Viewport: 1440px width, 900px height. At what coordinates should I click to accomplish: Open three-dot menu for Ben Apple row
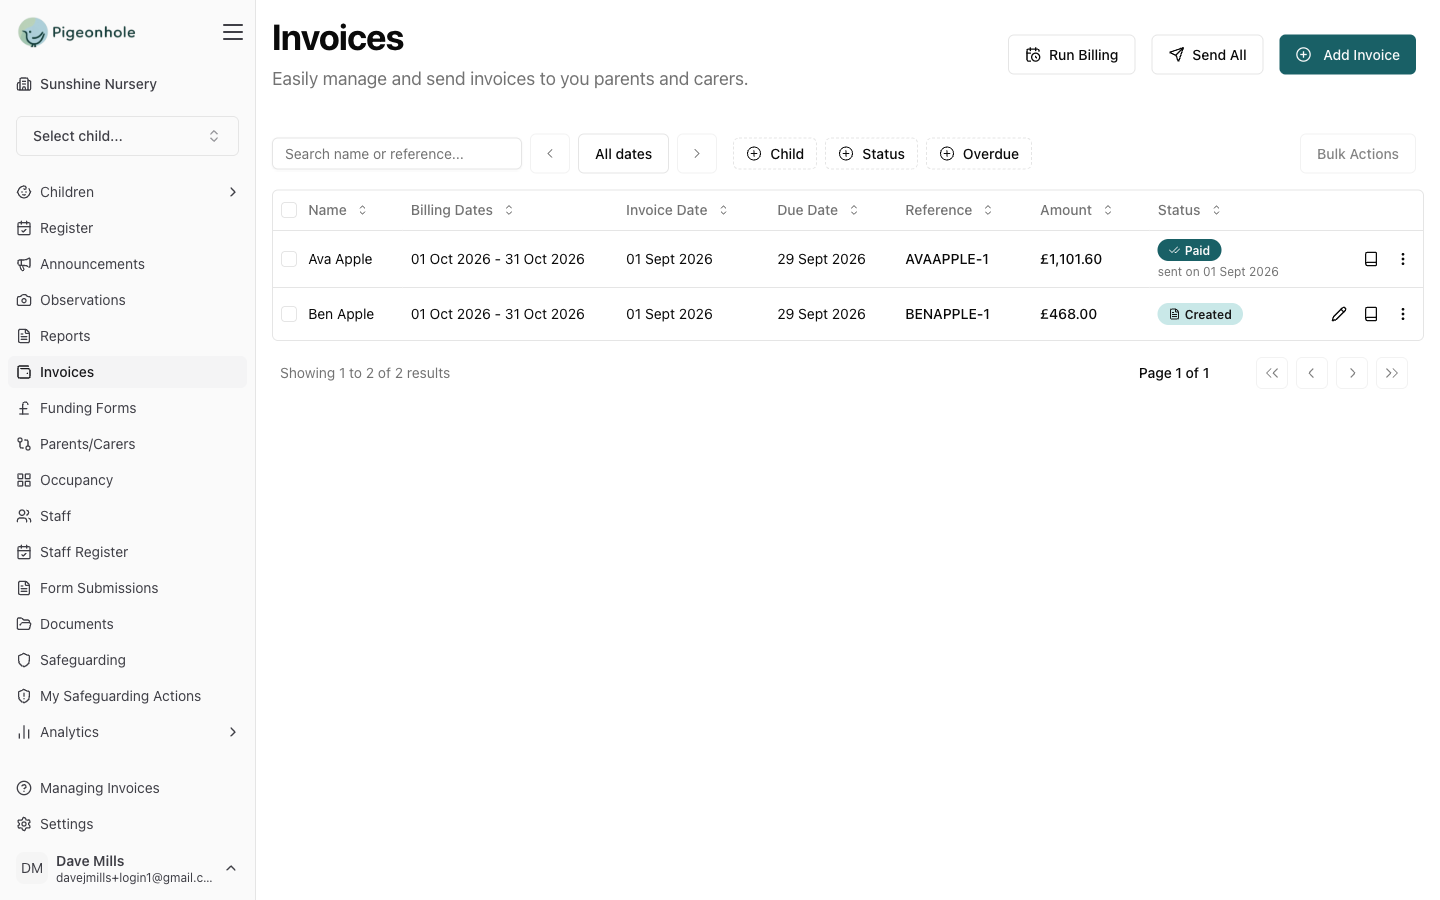click(1403, 314)
